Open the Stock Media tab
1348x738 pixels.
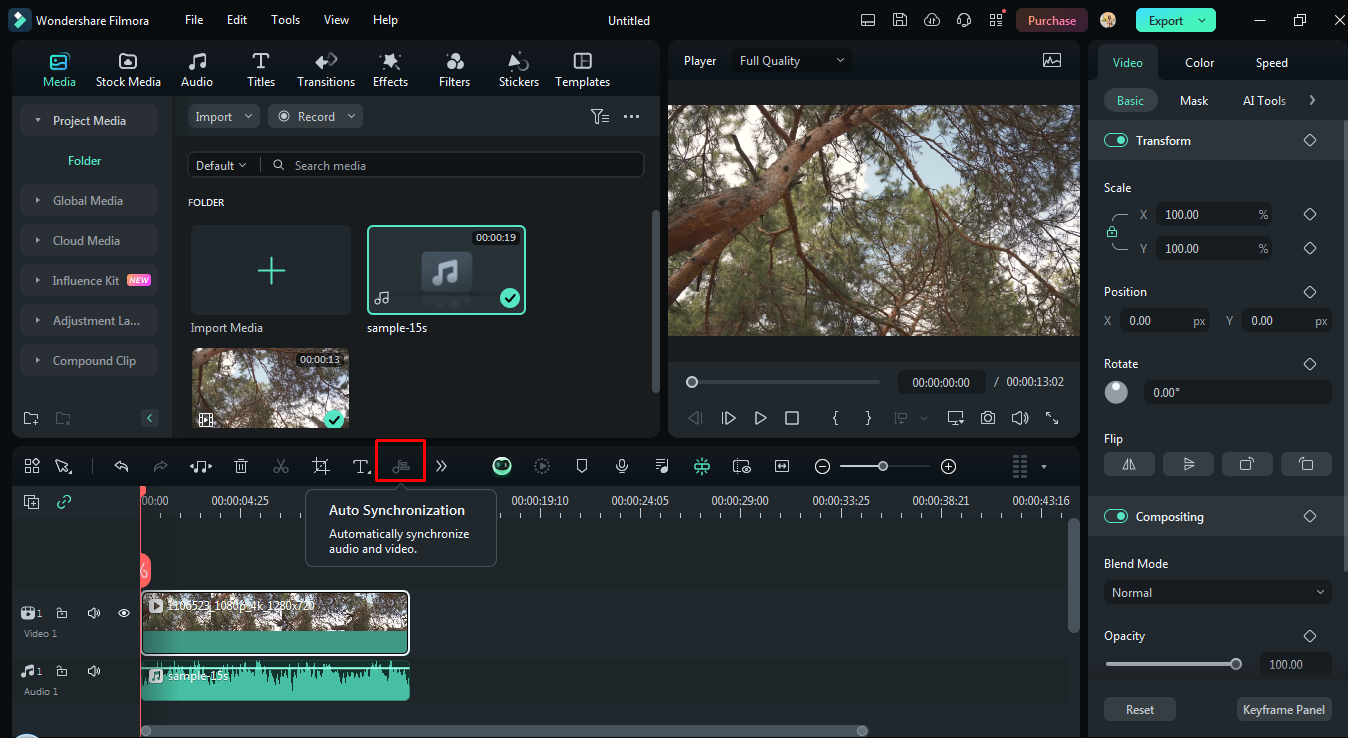coord(128,70)
